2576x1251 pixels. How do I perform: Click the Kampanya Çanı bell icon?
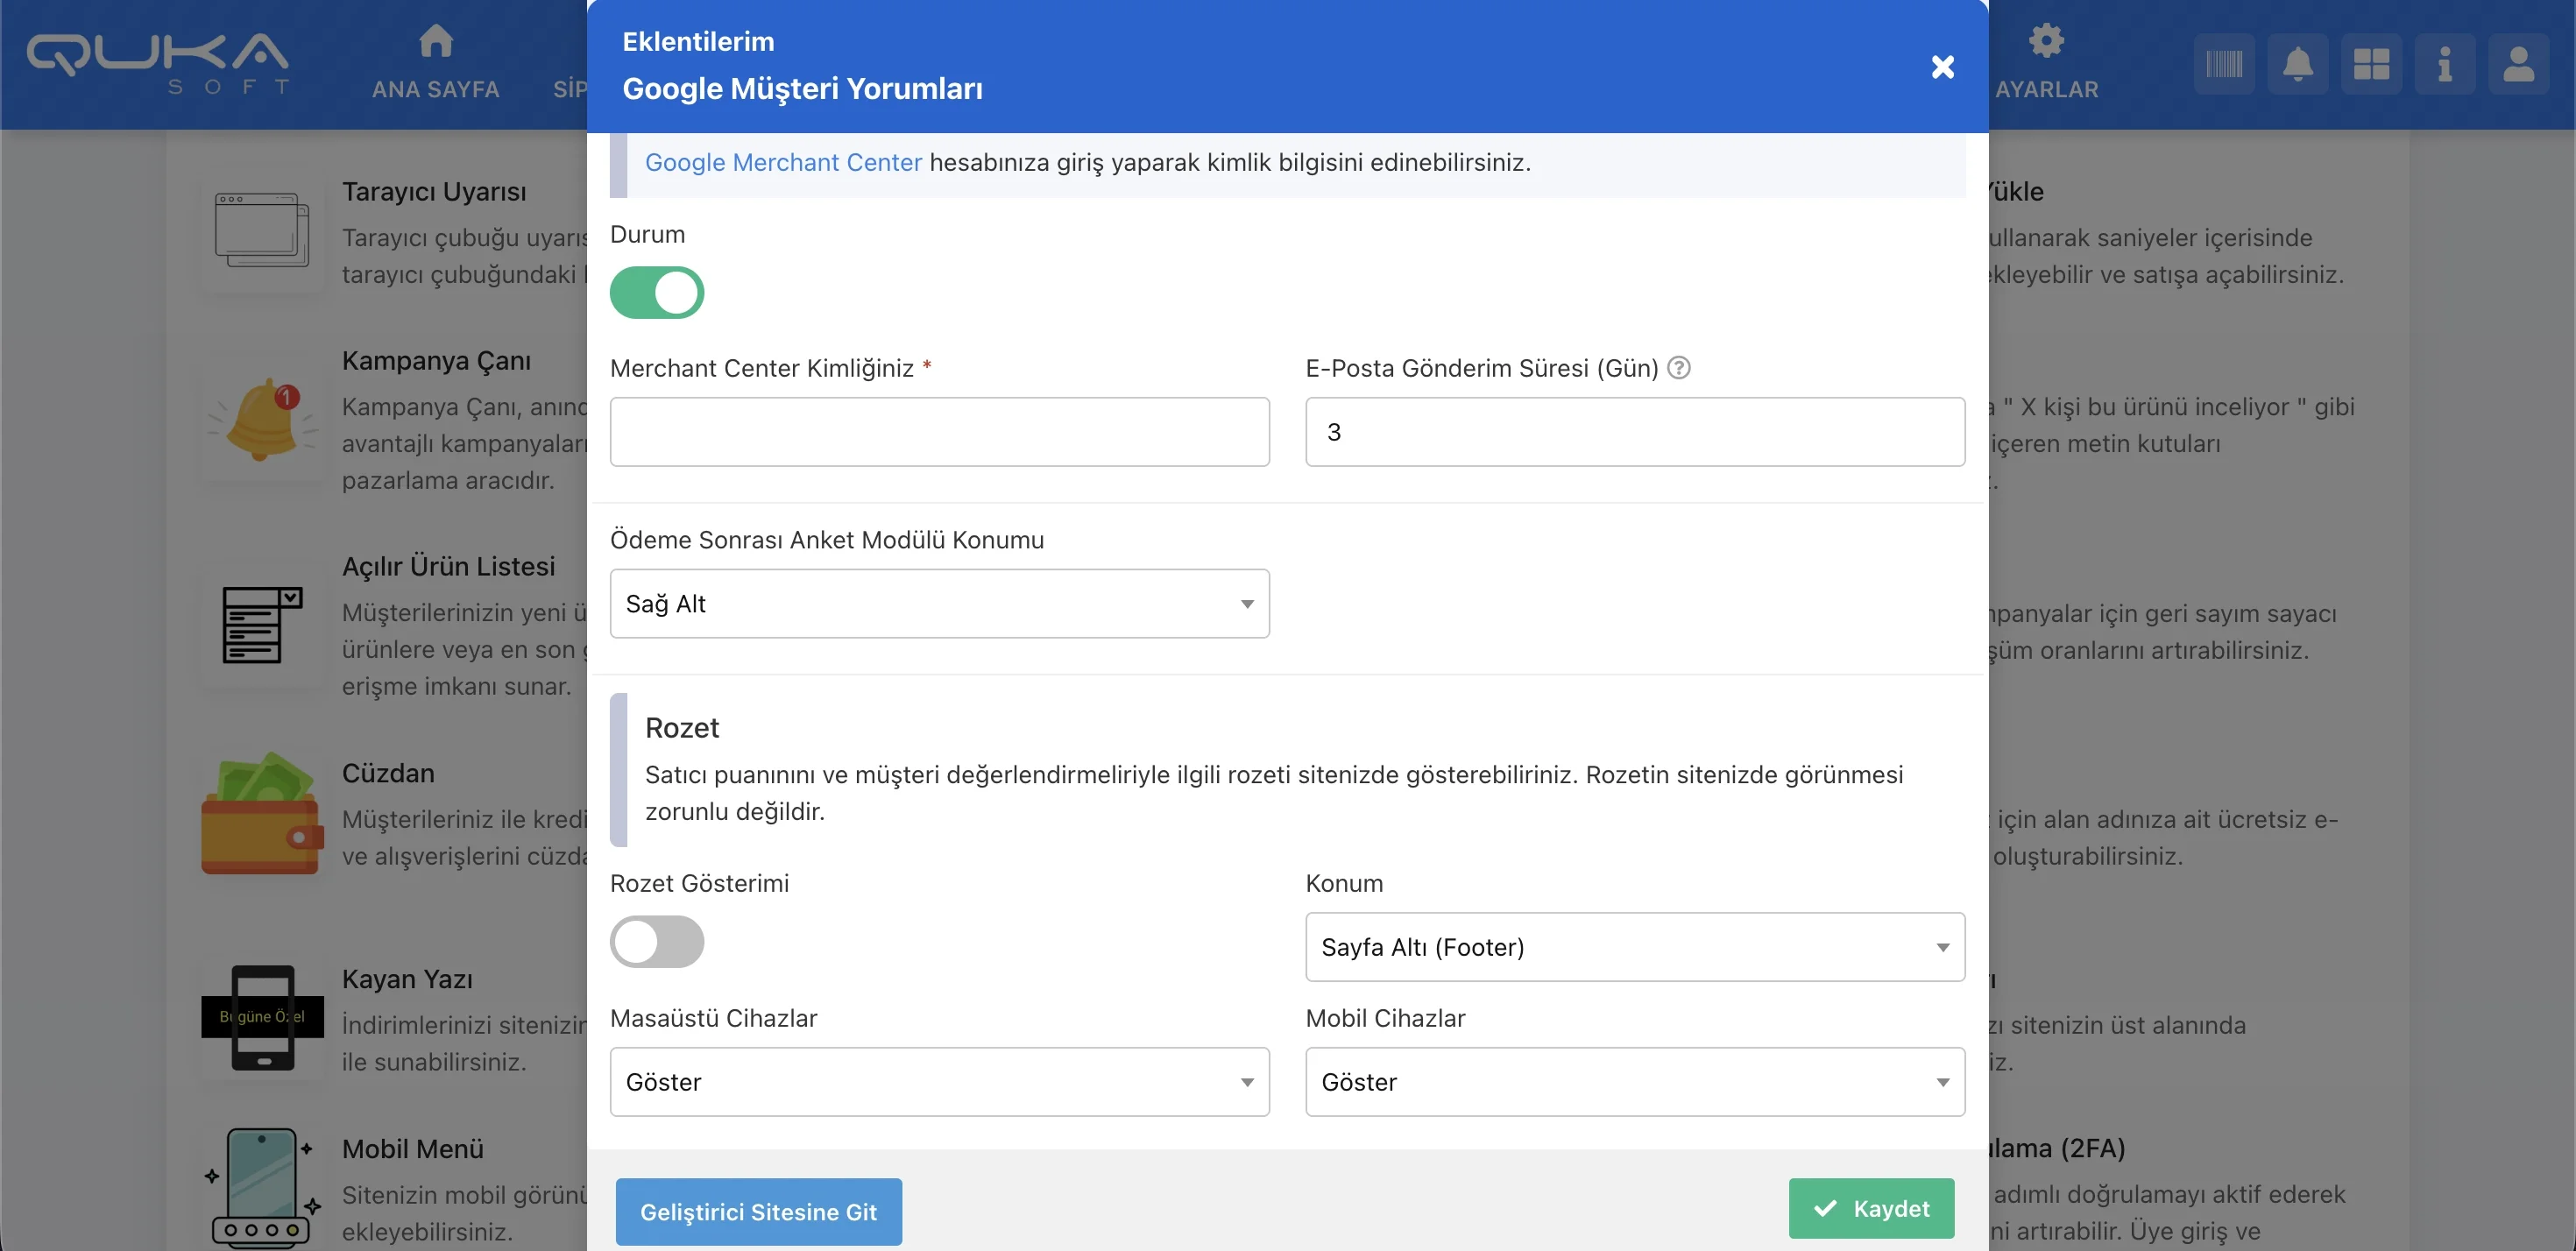(262, 420)
